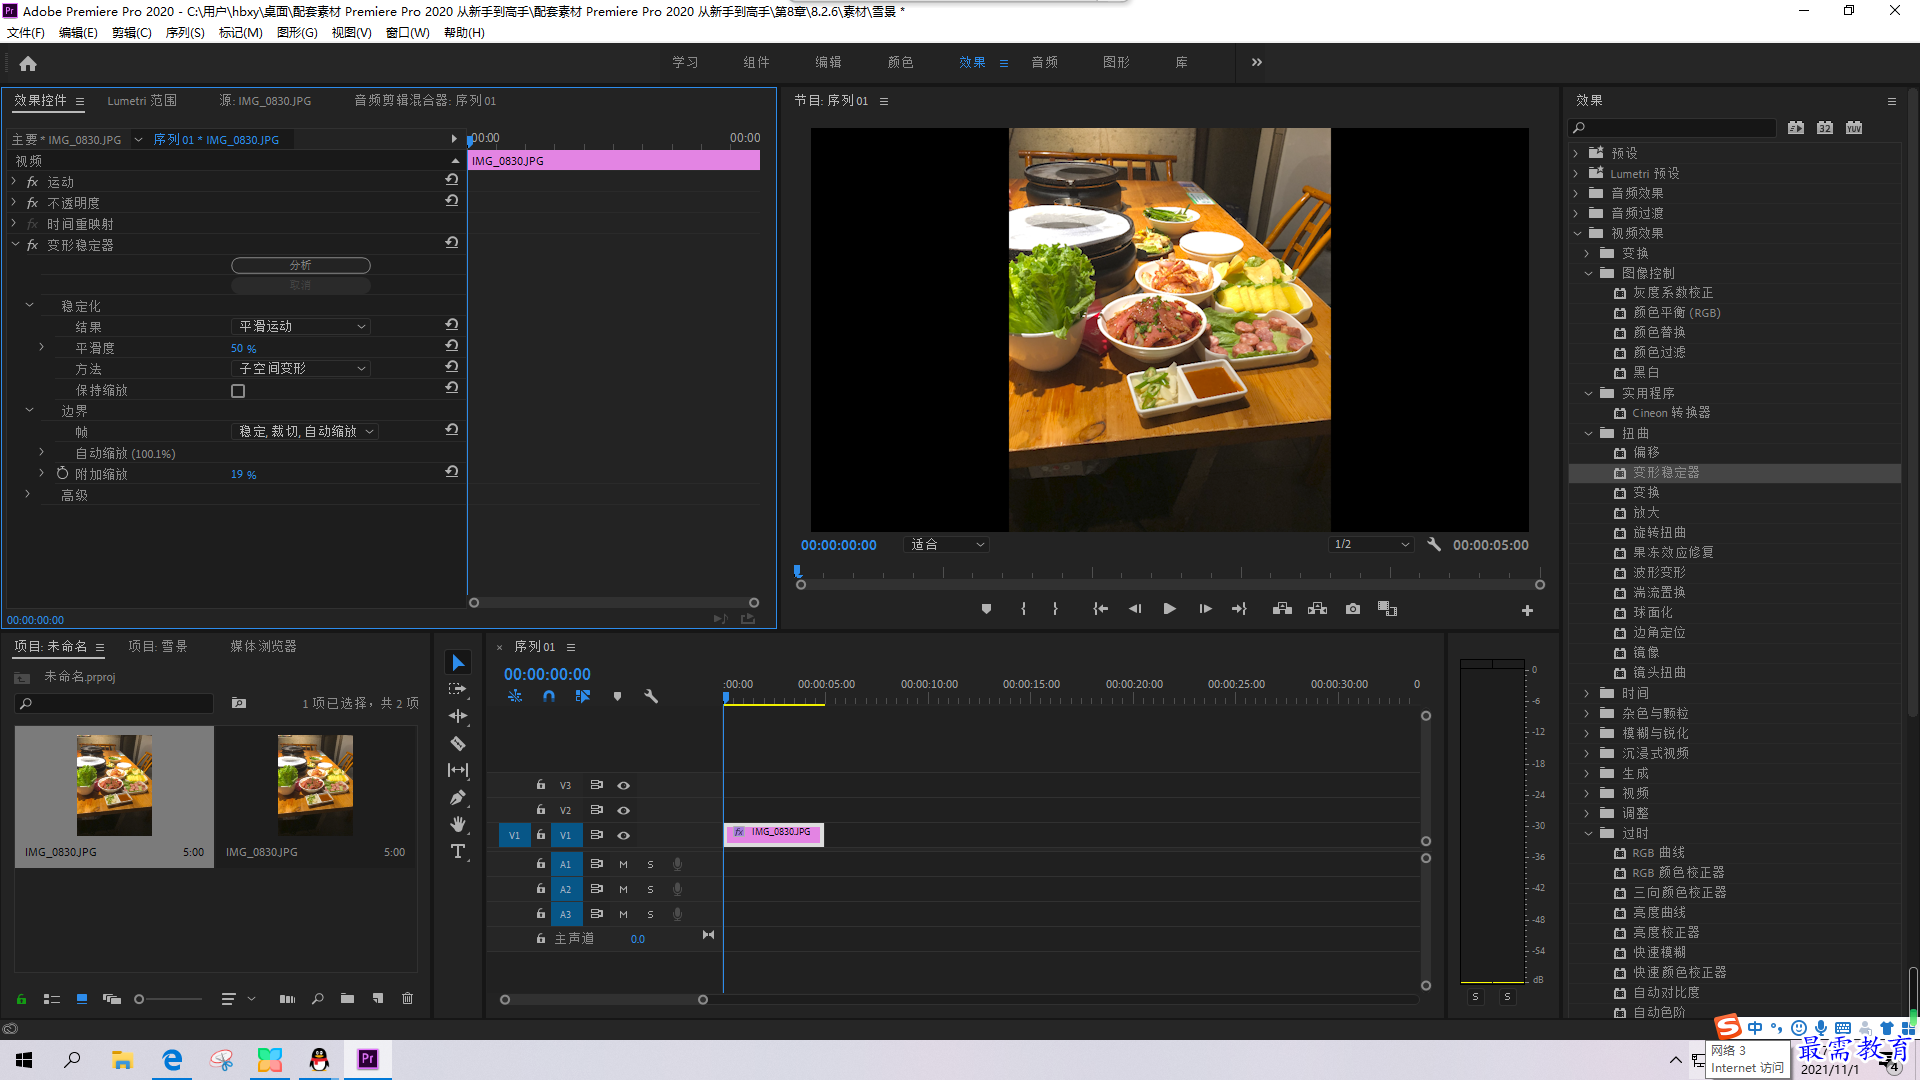This screenshot has height=1080, width=1920.
Task: Click the trash Clear icon in Project panel
Action: [407, 998]
